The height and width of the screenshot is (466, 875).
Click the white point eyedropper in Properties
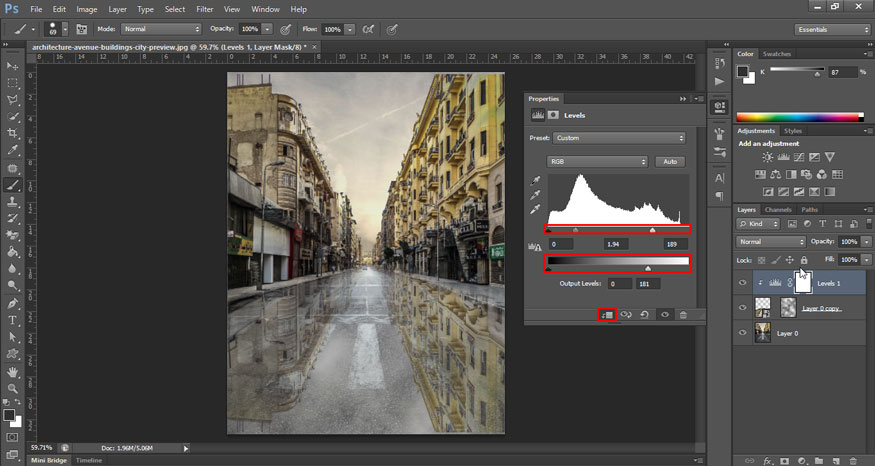click(536, 209)
